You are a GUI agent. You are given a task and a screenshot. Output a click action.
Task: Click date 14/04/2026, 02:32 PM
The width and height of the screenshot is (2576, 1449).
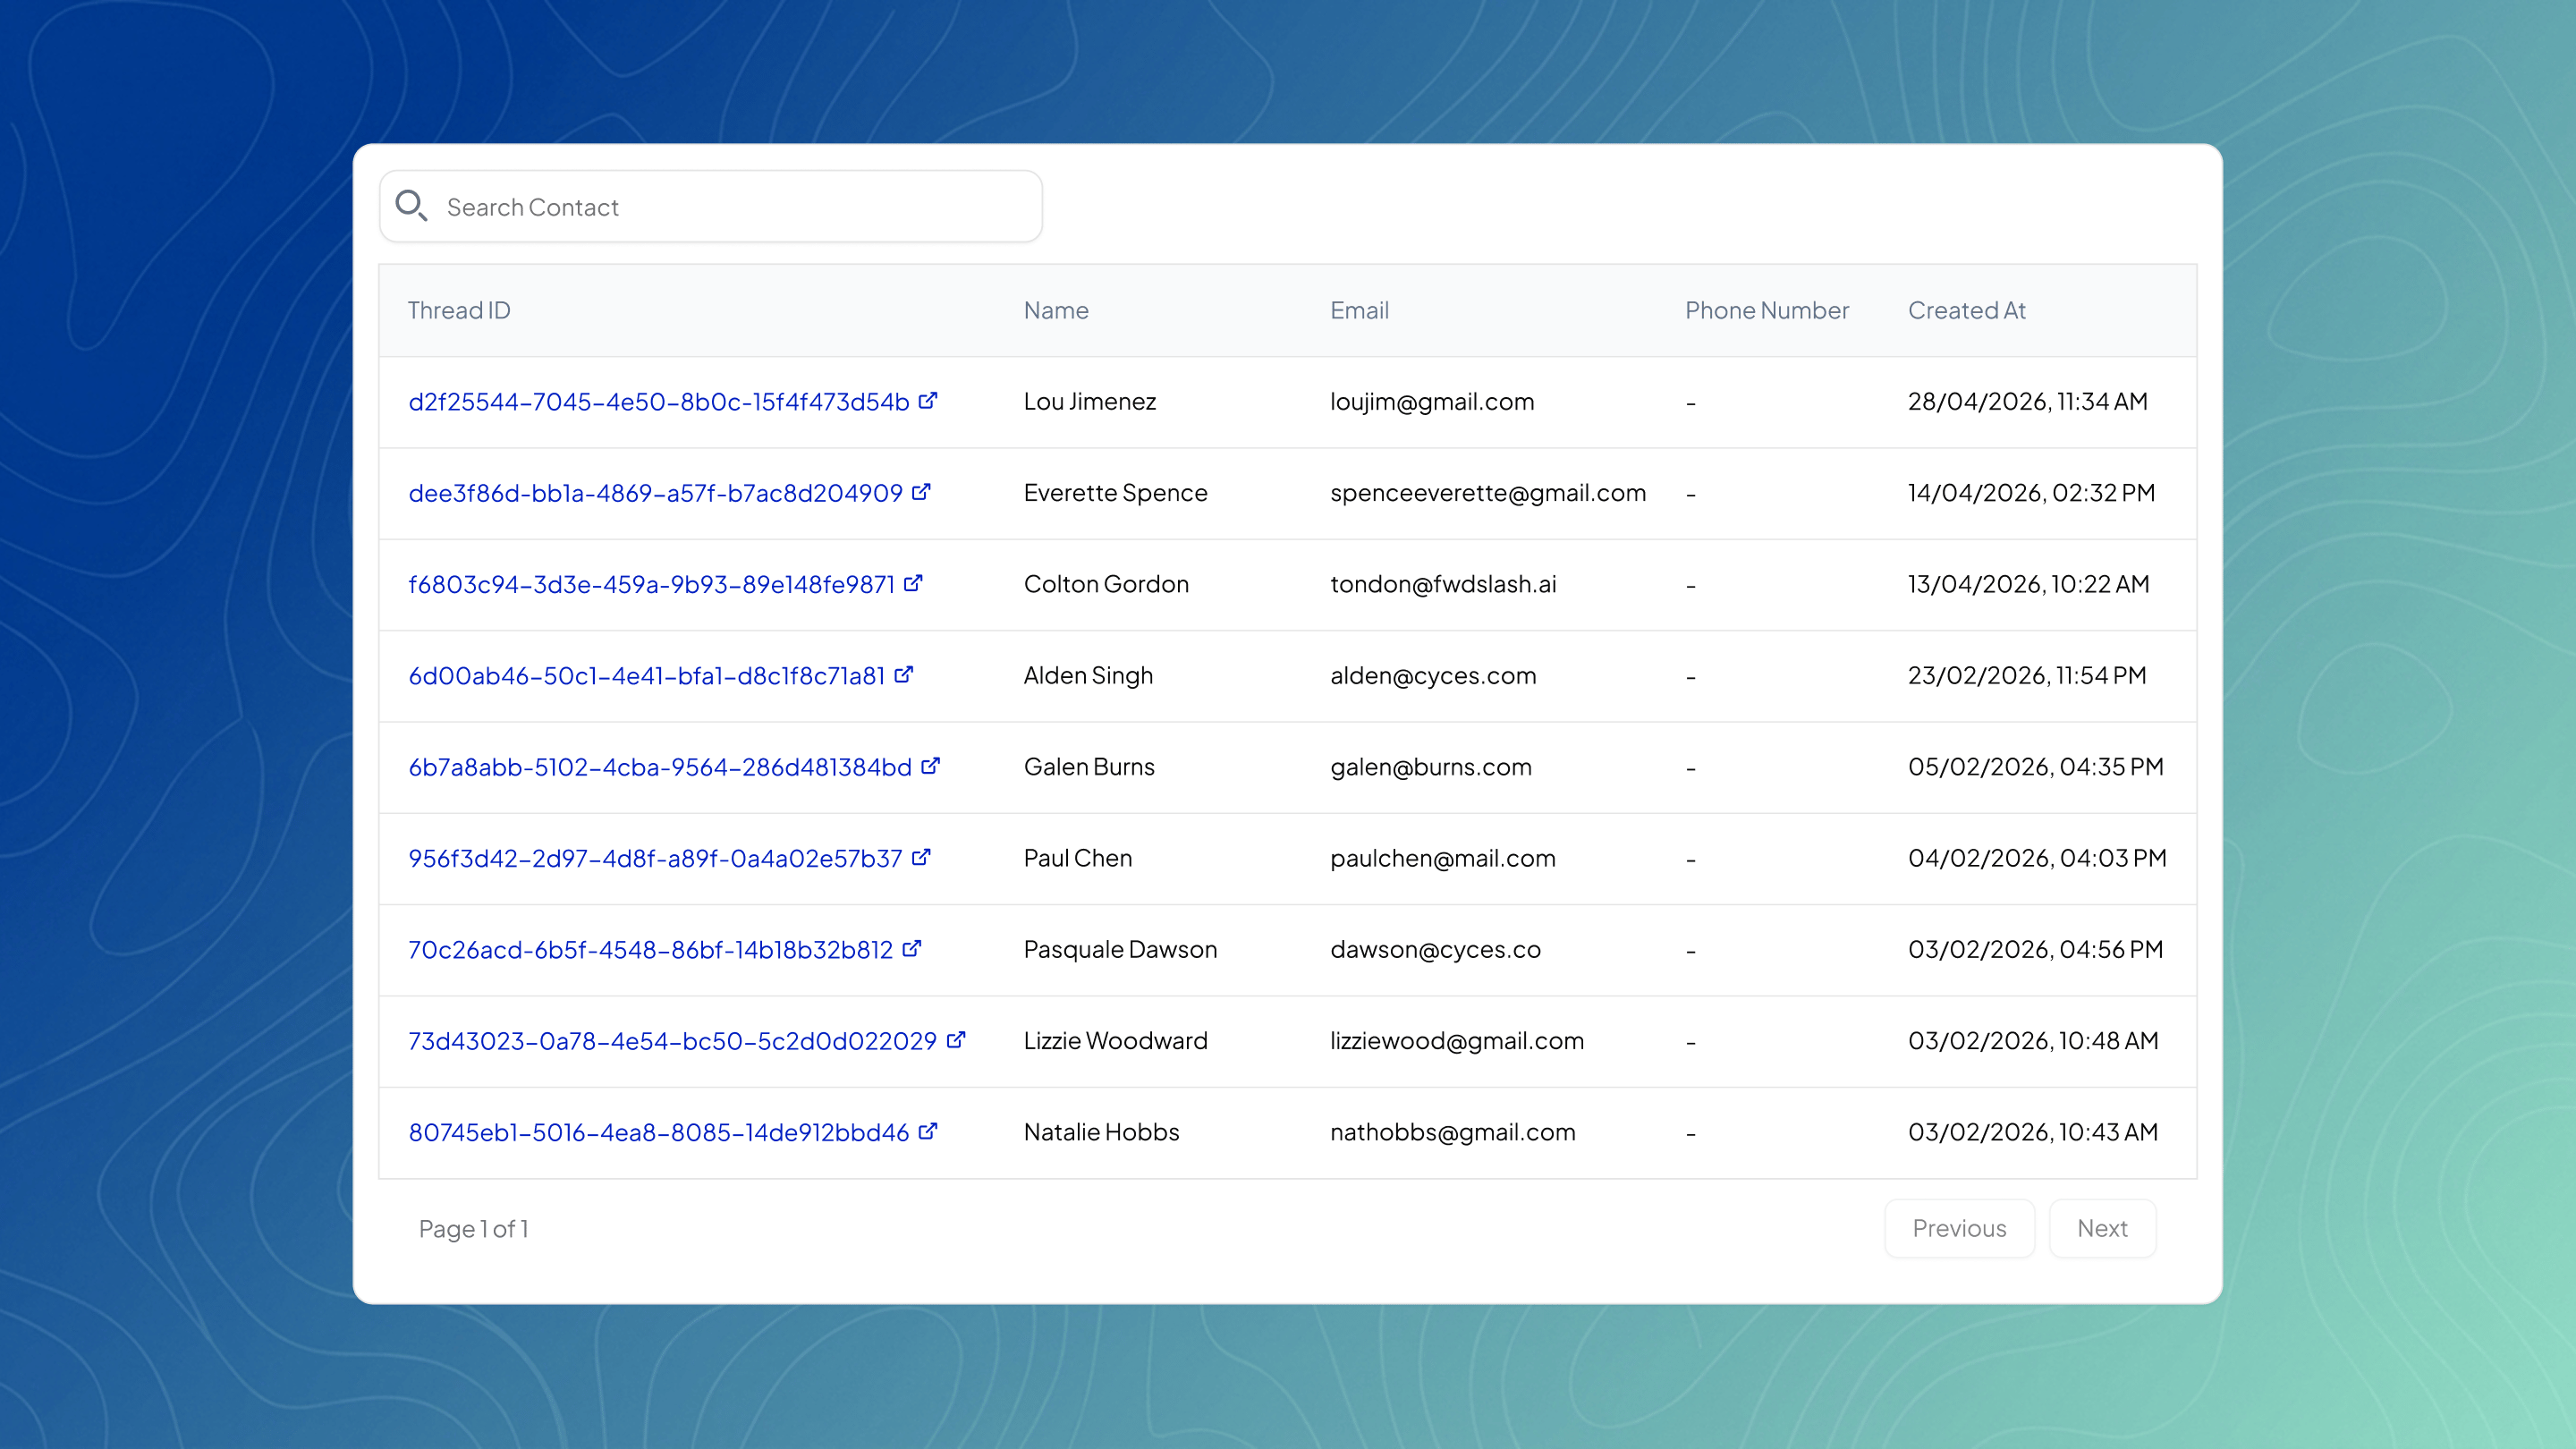pos(2032,493)
